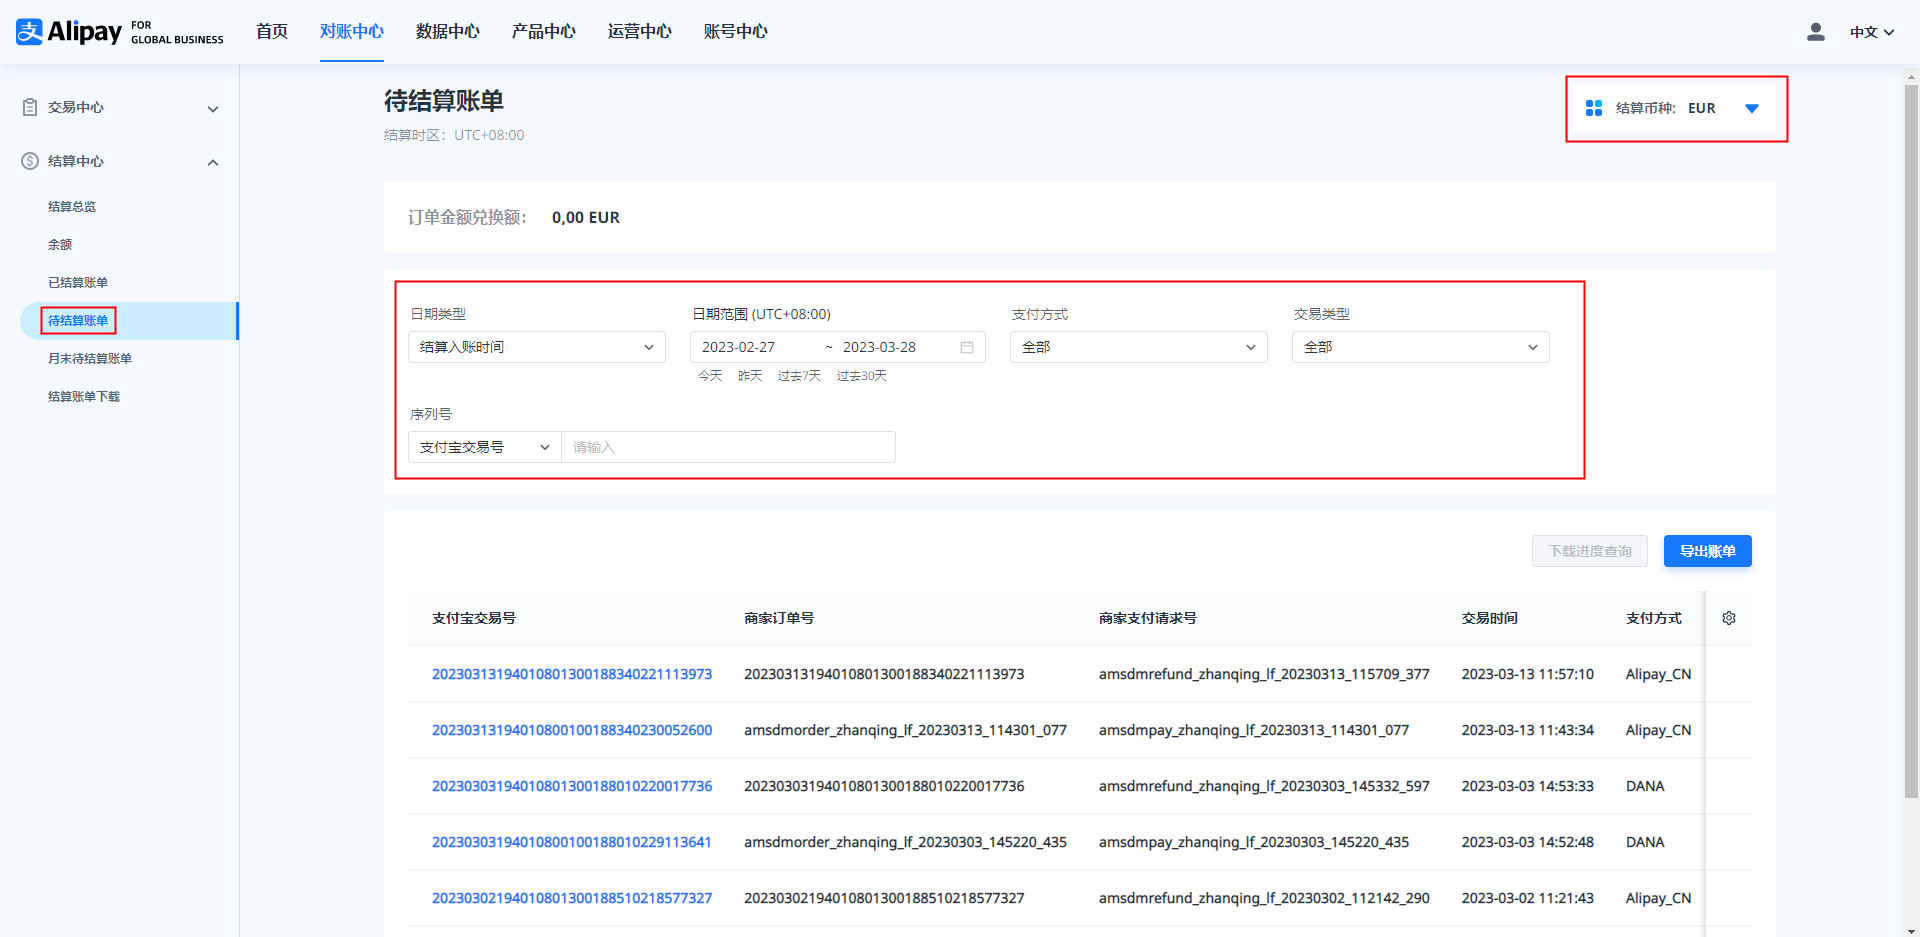The image size is (1920, 937).
Task: Click the 序列号 请输入 text field
Action: coord(728,447)
